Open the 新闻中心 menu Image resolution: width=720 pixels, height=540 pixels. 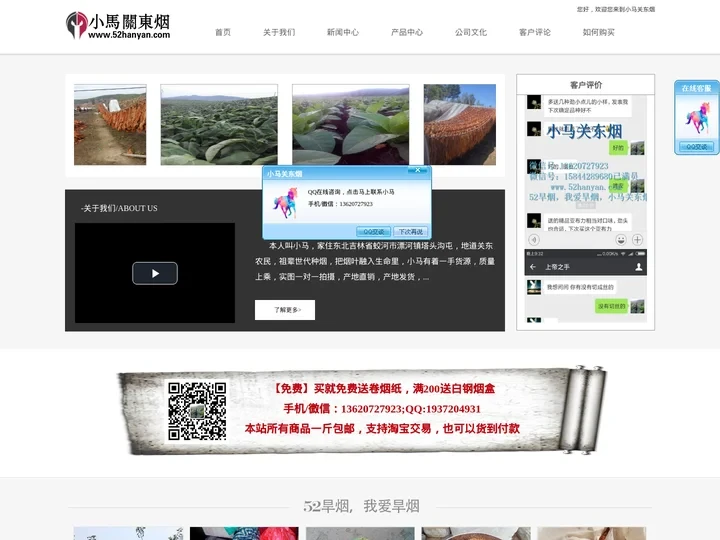(x=343, y=32)
